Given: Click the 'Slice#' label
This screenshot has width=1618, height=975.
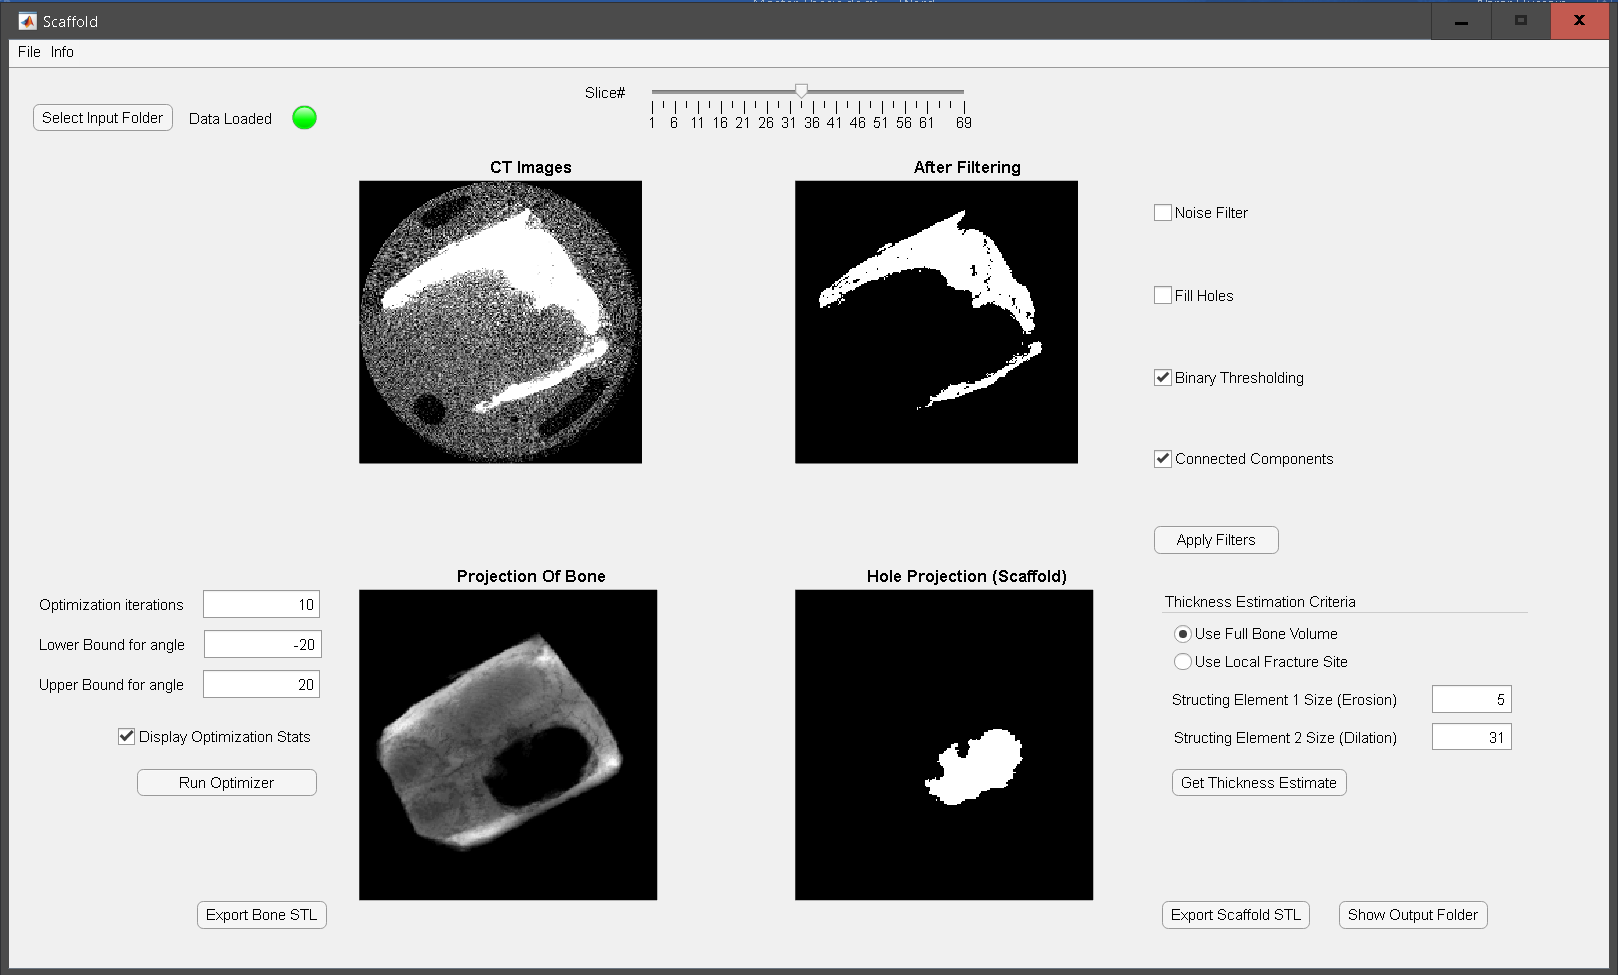Looking at the screenshot, I should (605, 93).
